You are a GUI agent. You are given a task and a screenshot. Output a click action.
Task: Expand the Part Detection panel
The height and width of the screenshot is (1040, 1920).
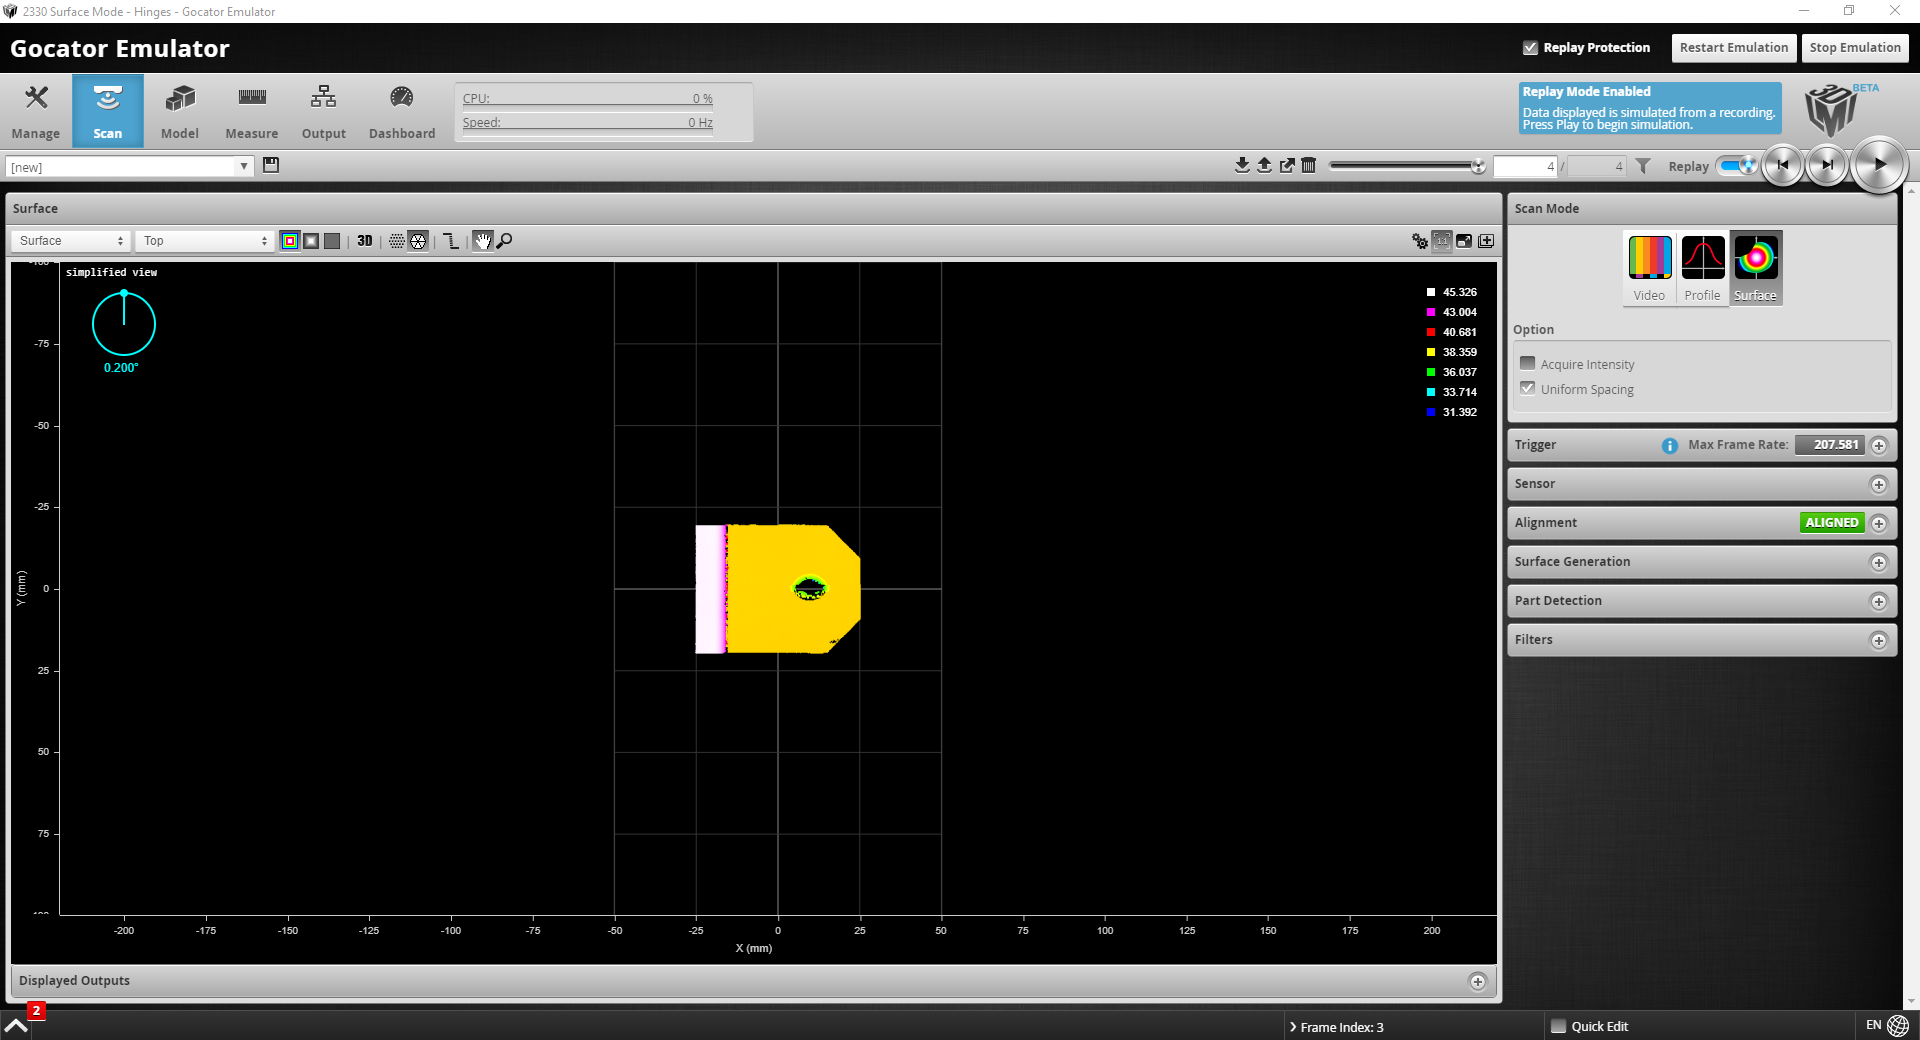(1878, 601)
